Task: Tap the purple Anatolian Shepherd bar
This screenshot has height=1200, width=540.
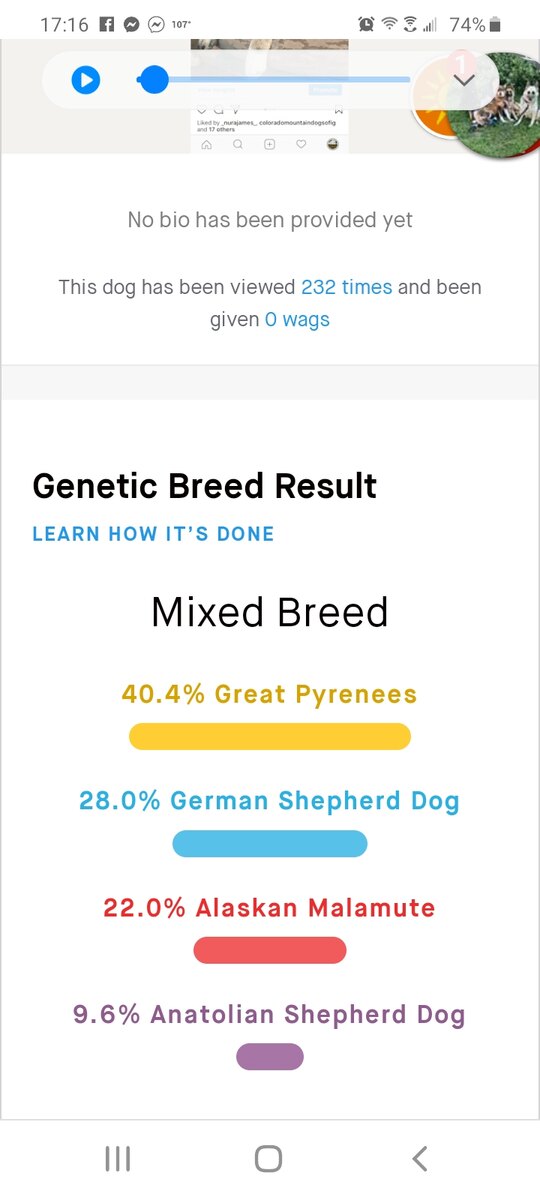Action: (x=270, y=1057)
